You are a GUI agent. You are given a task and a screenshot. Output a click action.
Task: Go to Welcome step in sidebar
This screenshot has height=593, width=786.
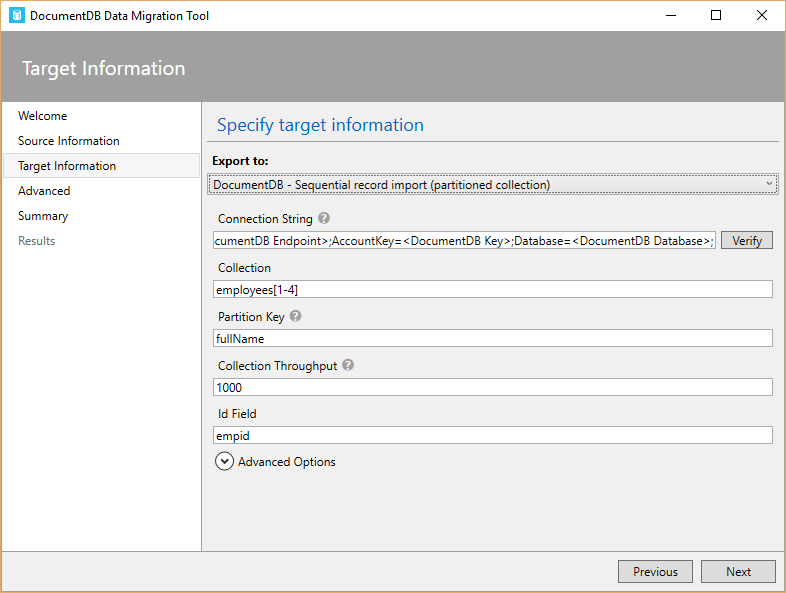point(43,116)
